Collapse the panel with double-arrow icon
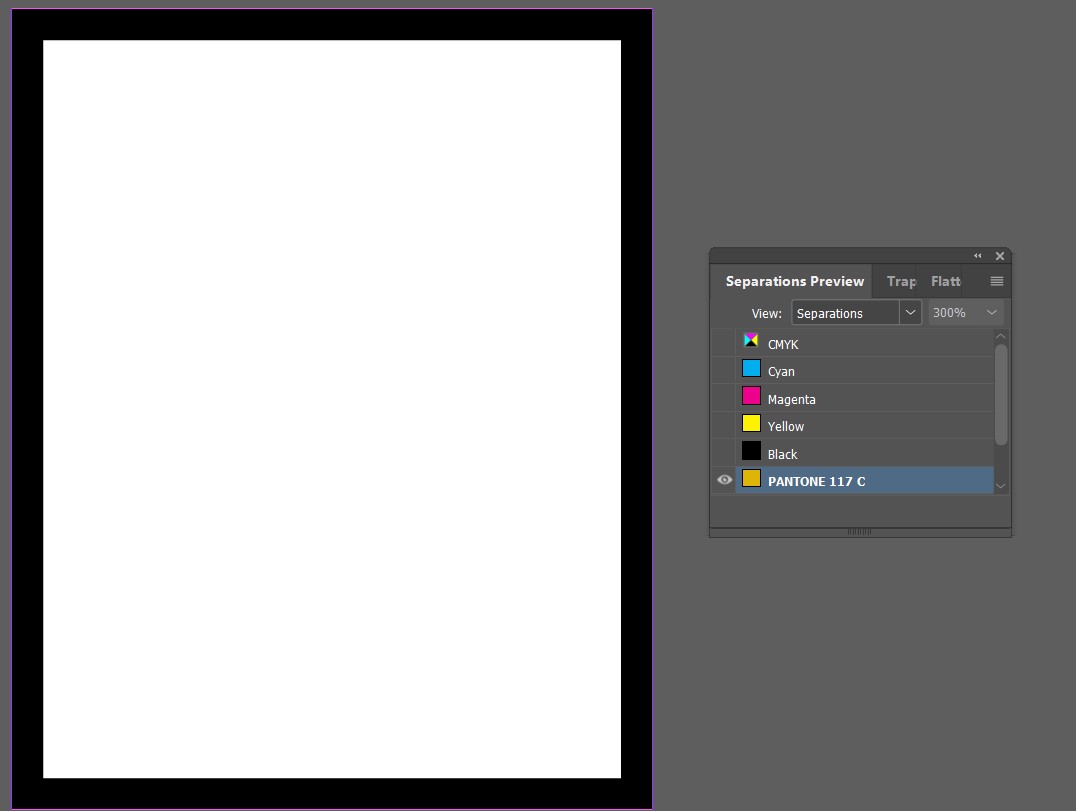 (x=978, y=256)
